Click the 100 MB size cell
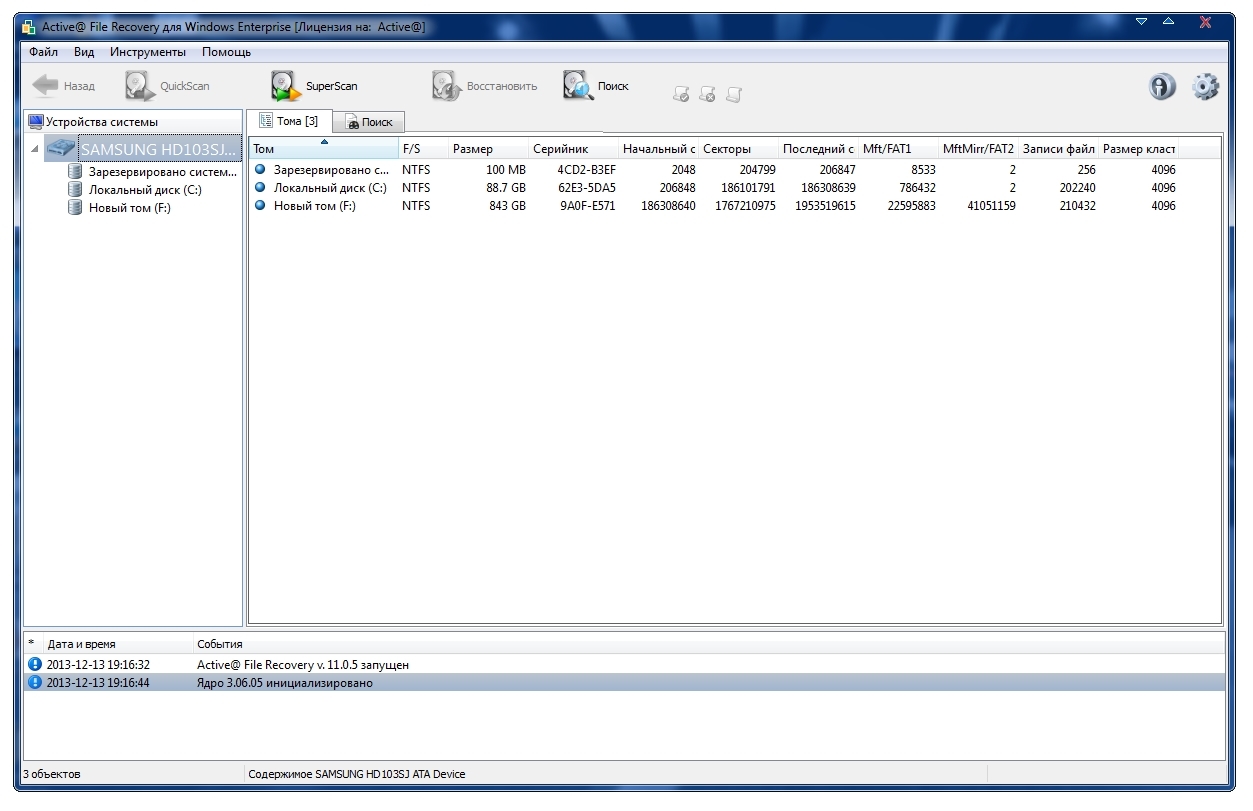1253x811 pixels. click(x=505, y=170)
